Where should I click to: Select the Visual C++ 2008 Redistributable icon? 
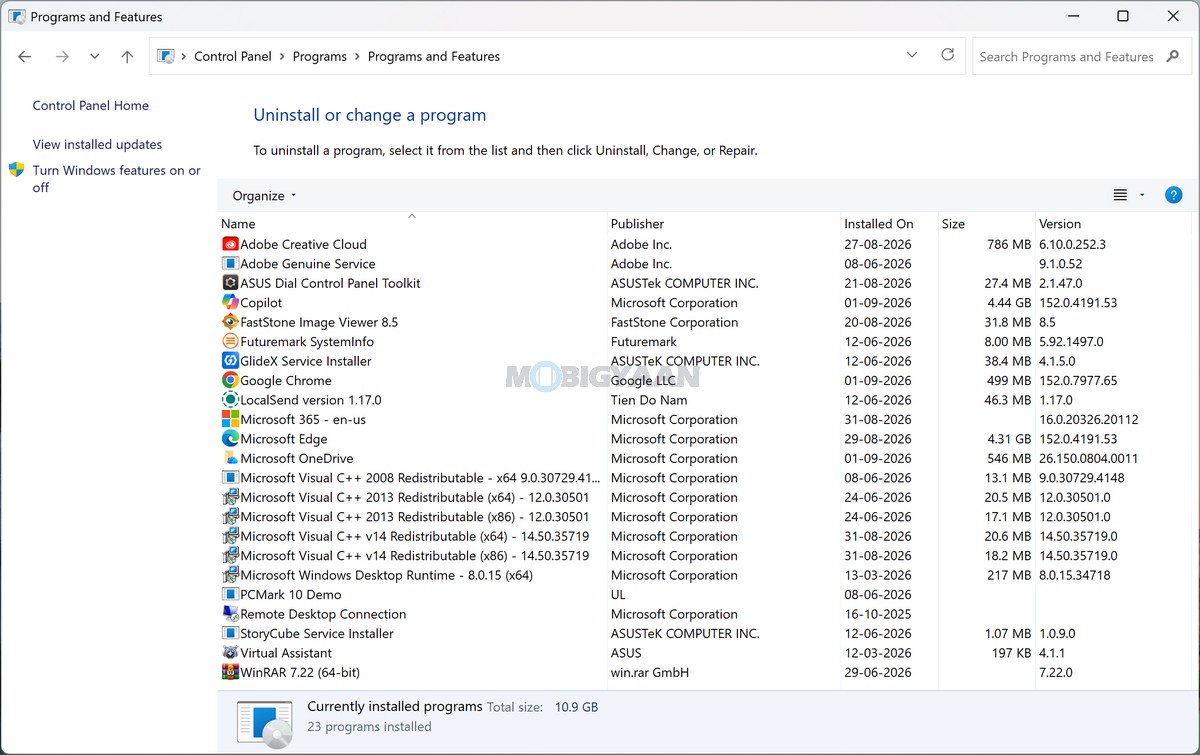click(230, 478)
